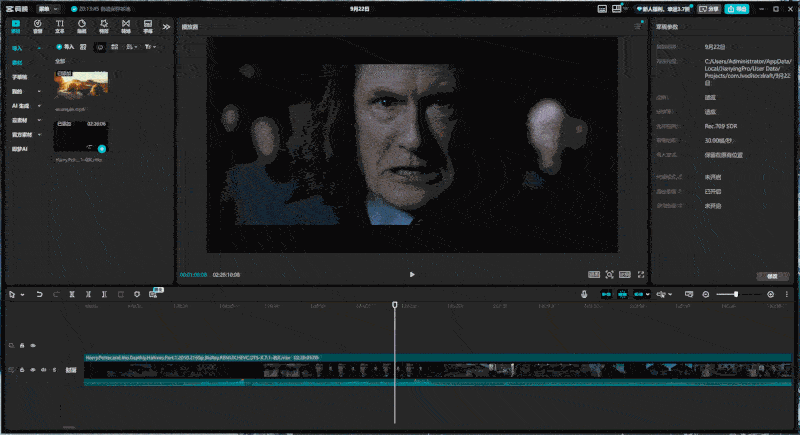Open the 菜单 menu dropdown
Viewport: 800px width, 435px height.
pyautogui.click(x=48, y=9)
